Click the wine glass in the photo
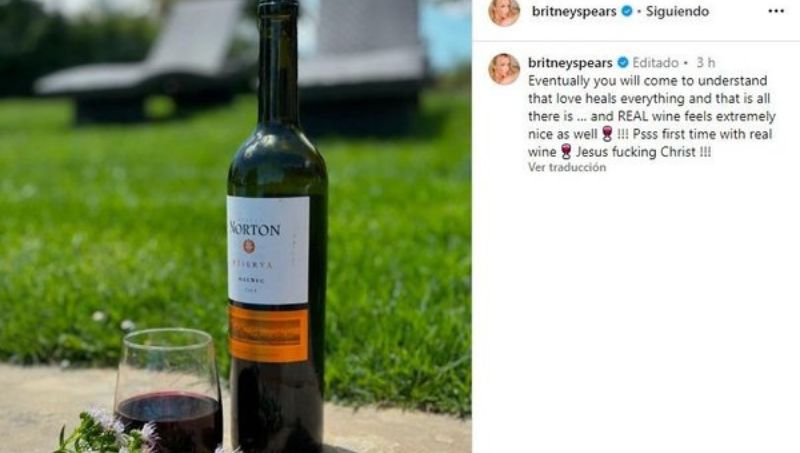 click(168, 390)
